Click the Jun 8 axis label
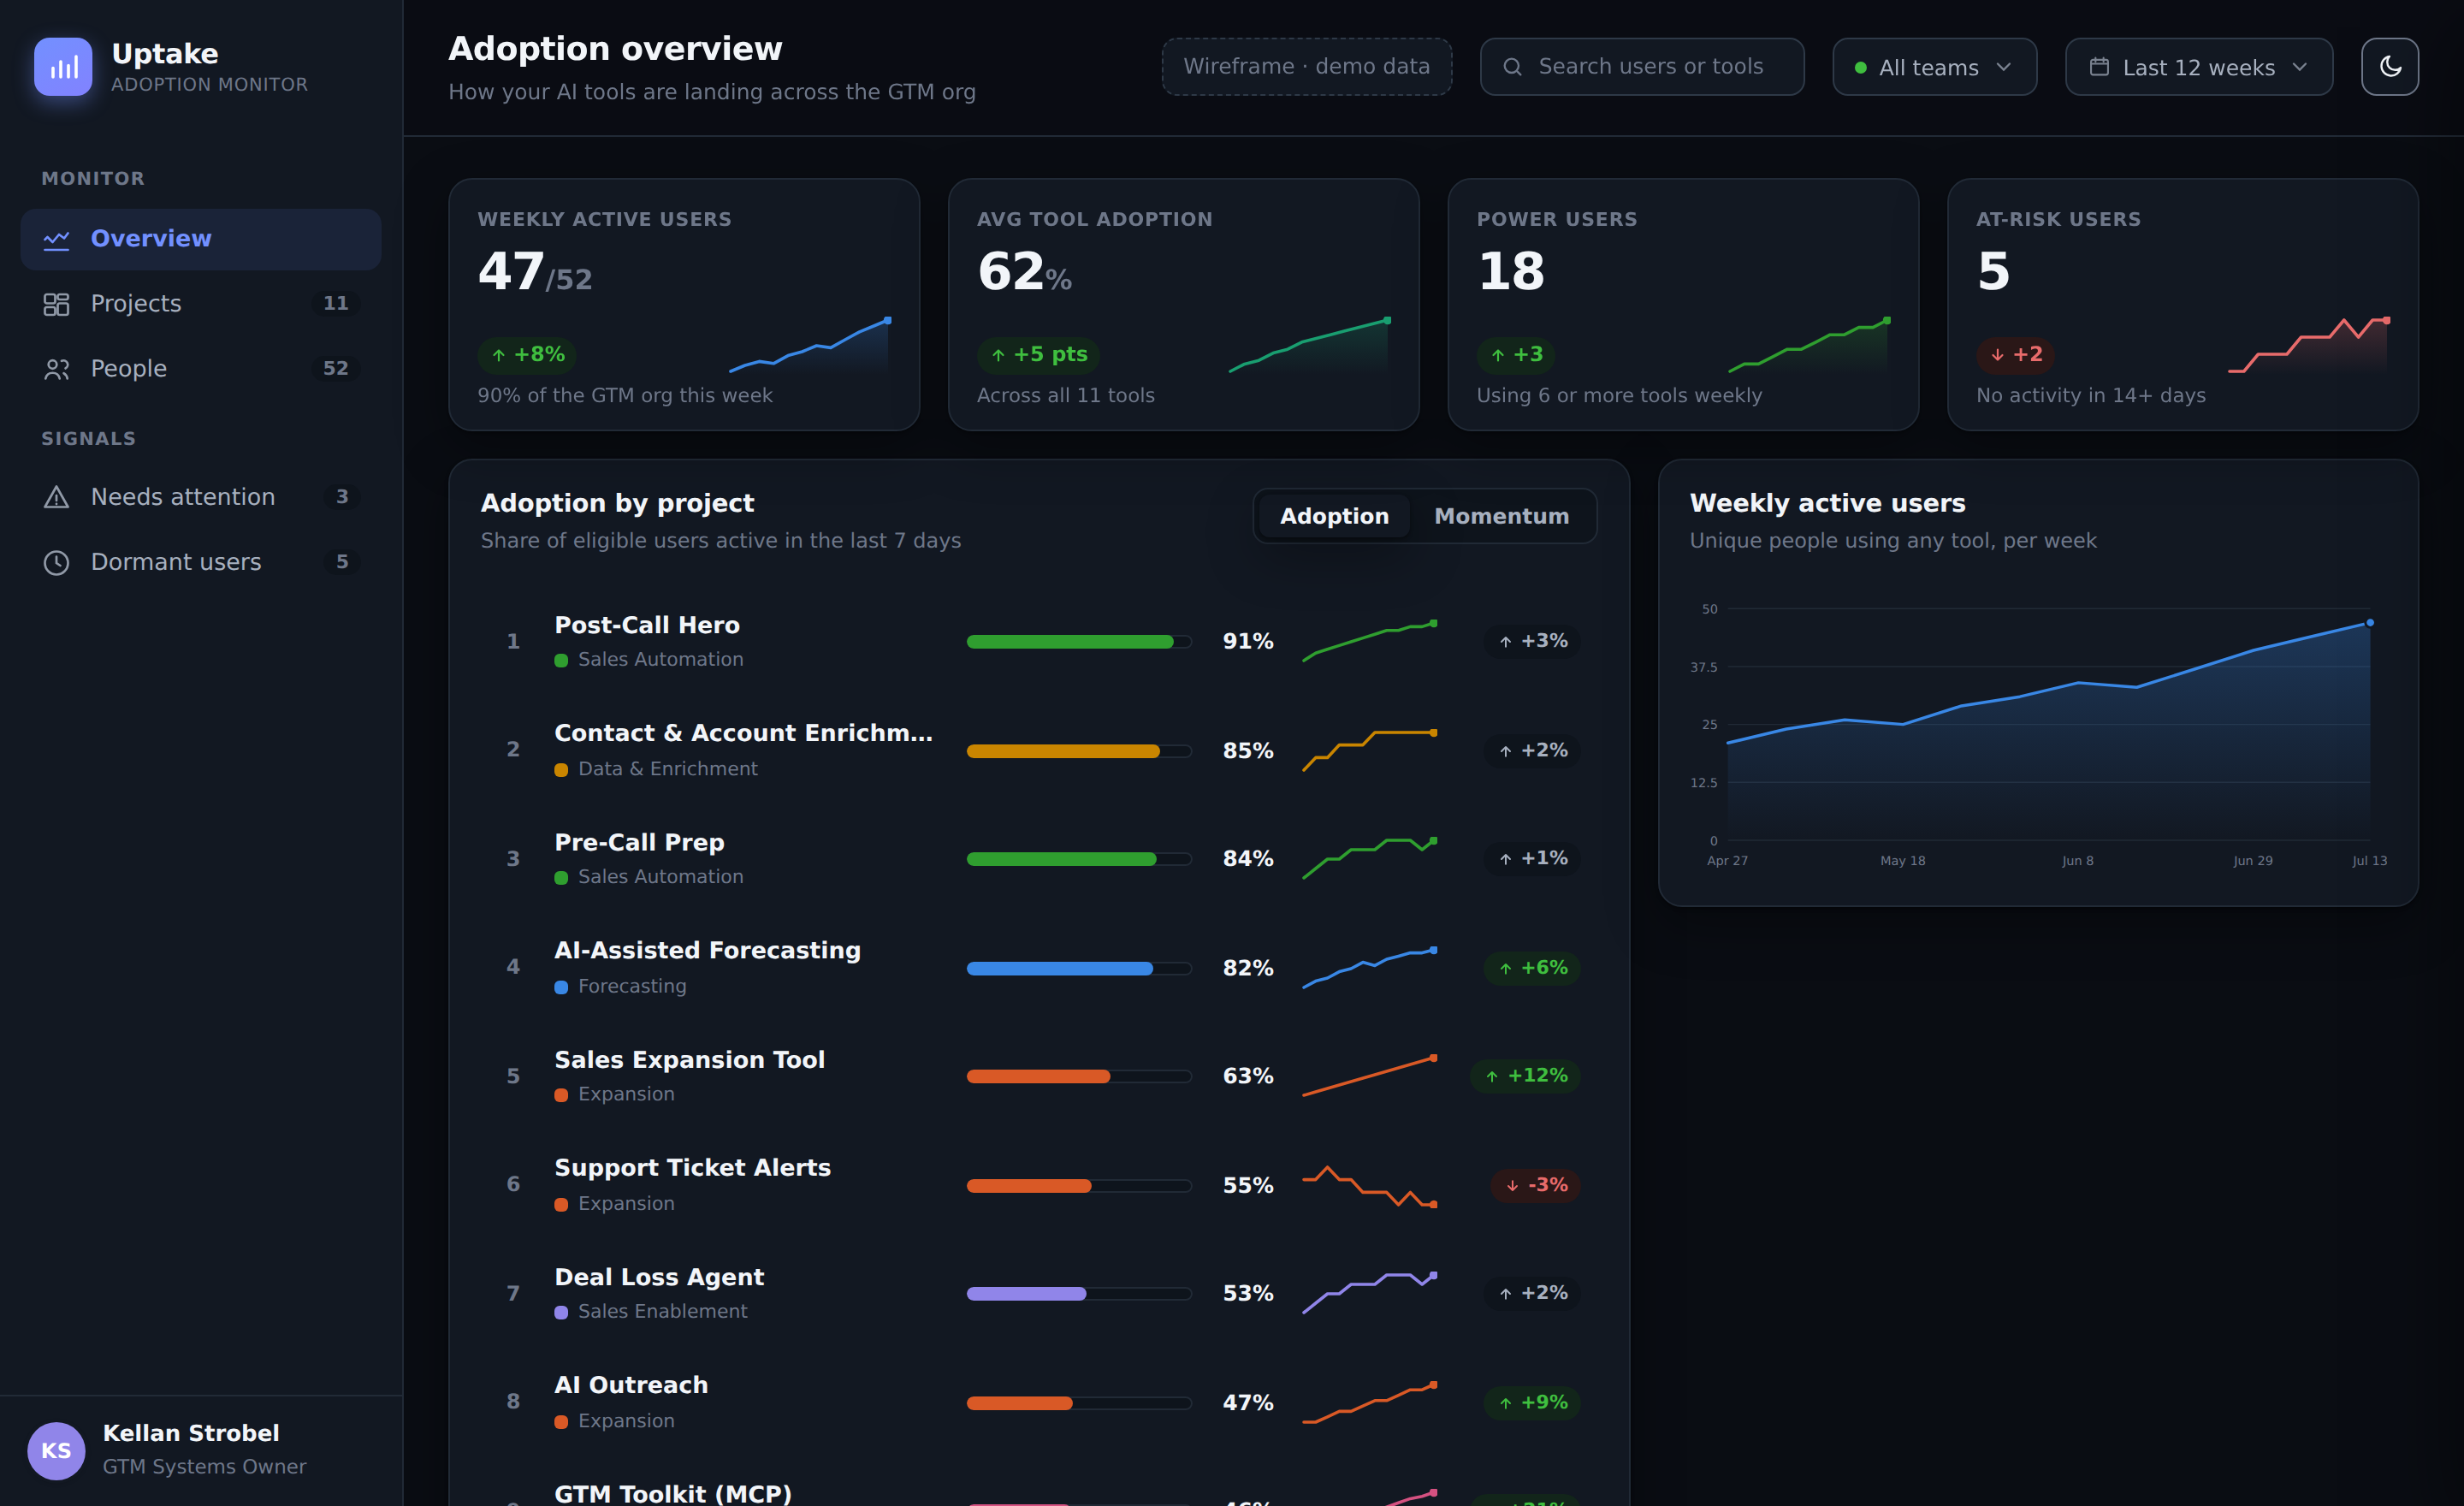This screenshot has width=2464, height=1506. point(2077,861)
